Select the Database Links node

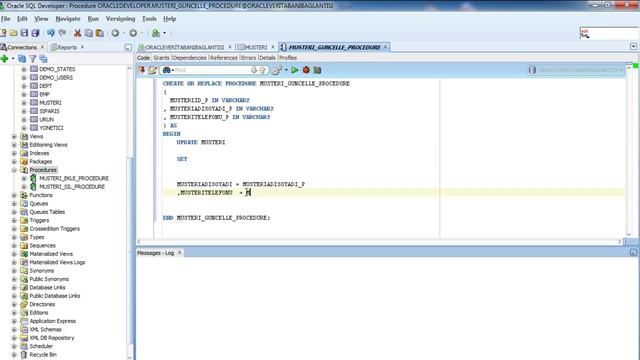[x=47, y=288]
